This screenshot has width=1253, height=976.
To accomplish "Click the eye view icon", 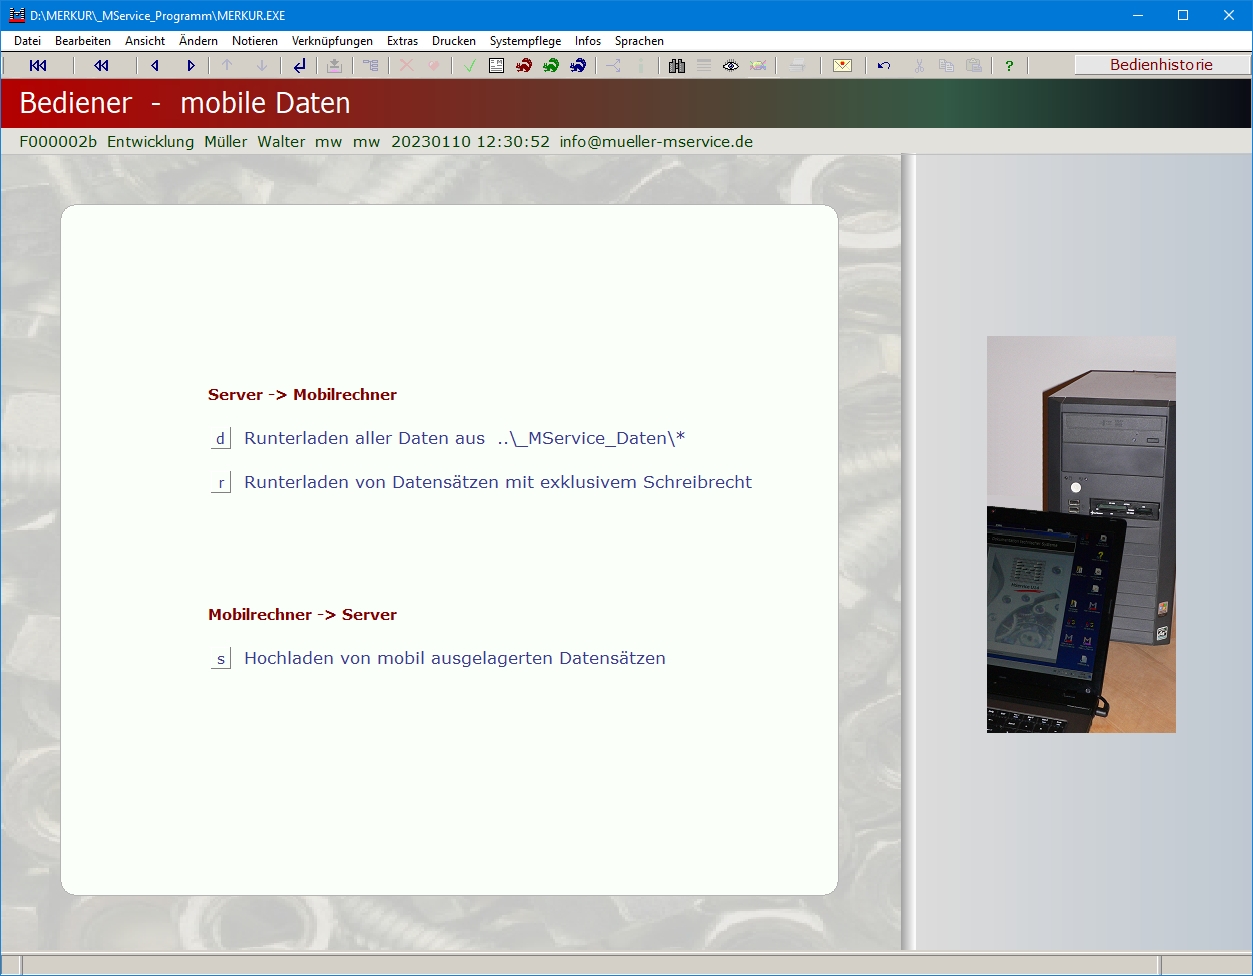I will [x=731, y=66].
